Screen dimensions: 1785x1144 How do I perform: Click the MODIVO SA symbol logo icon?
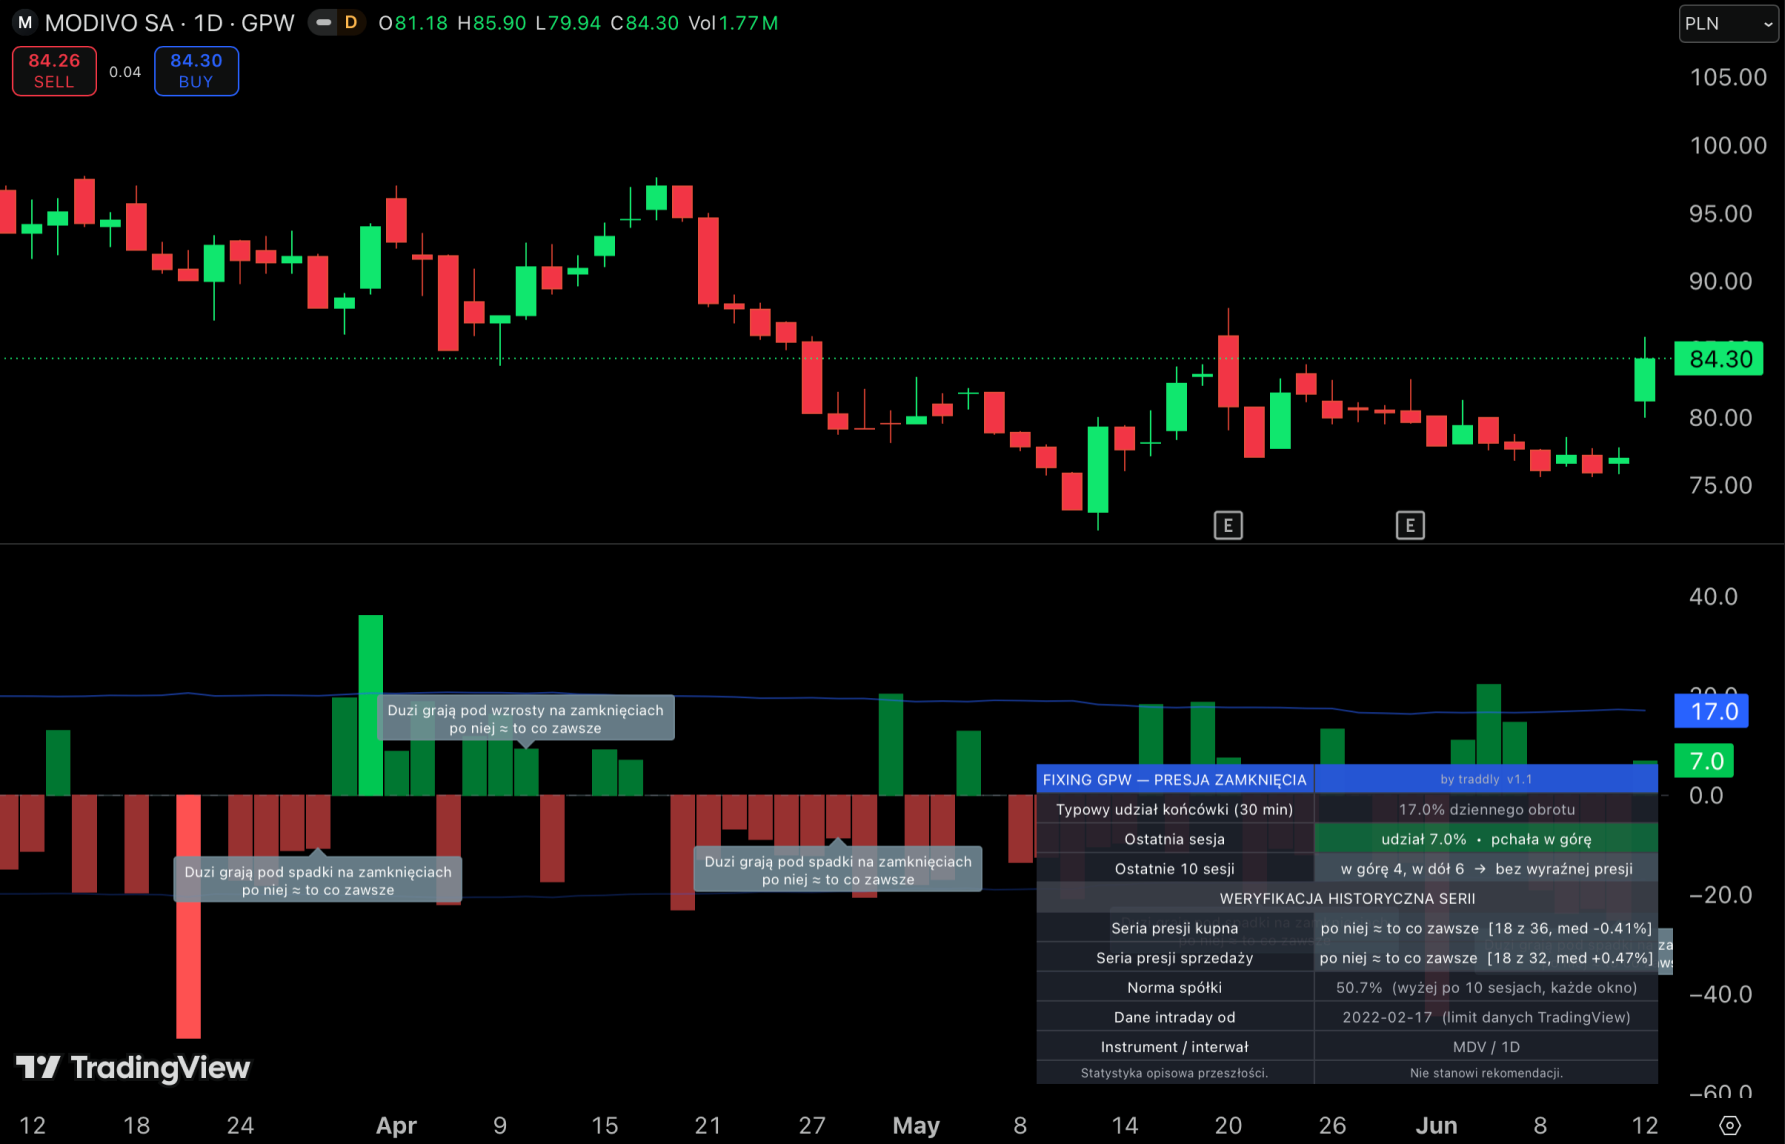point(24,22)
